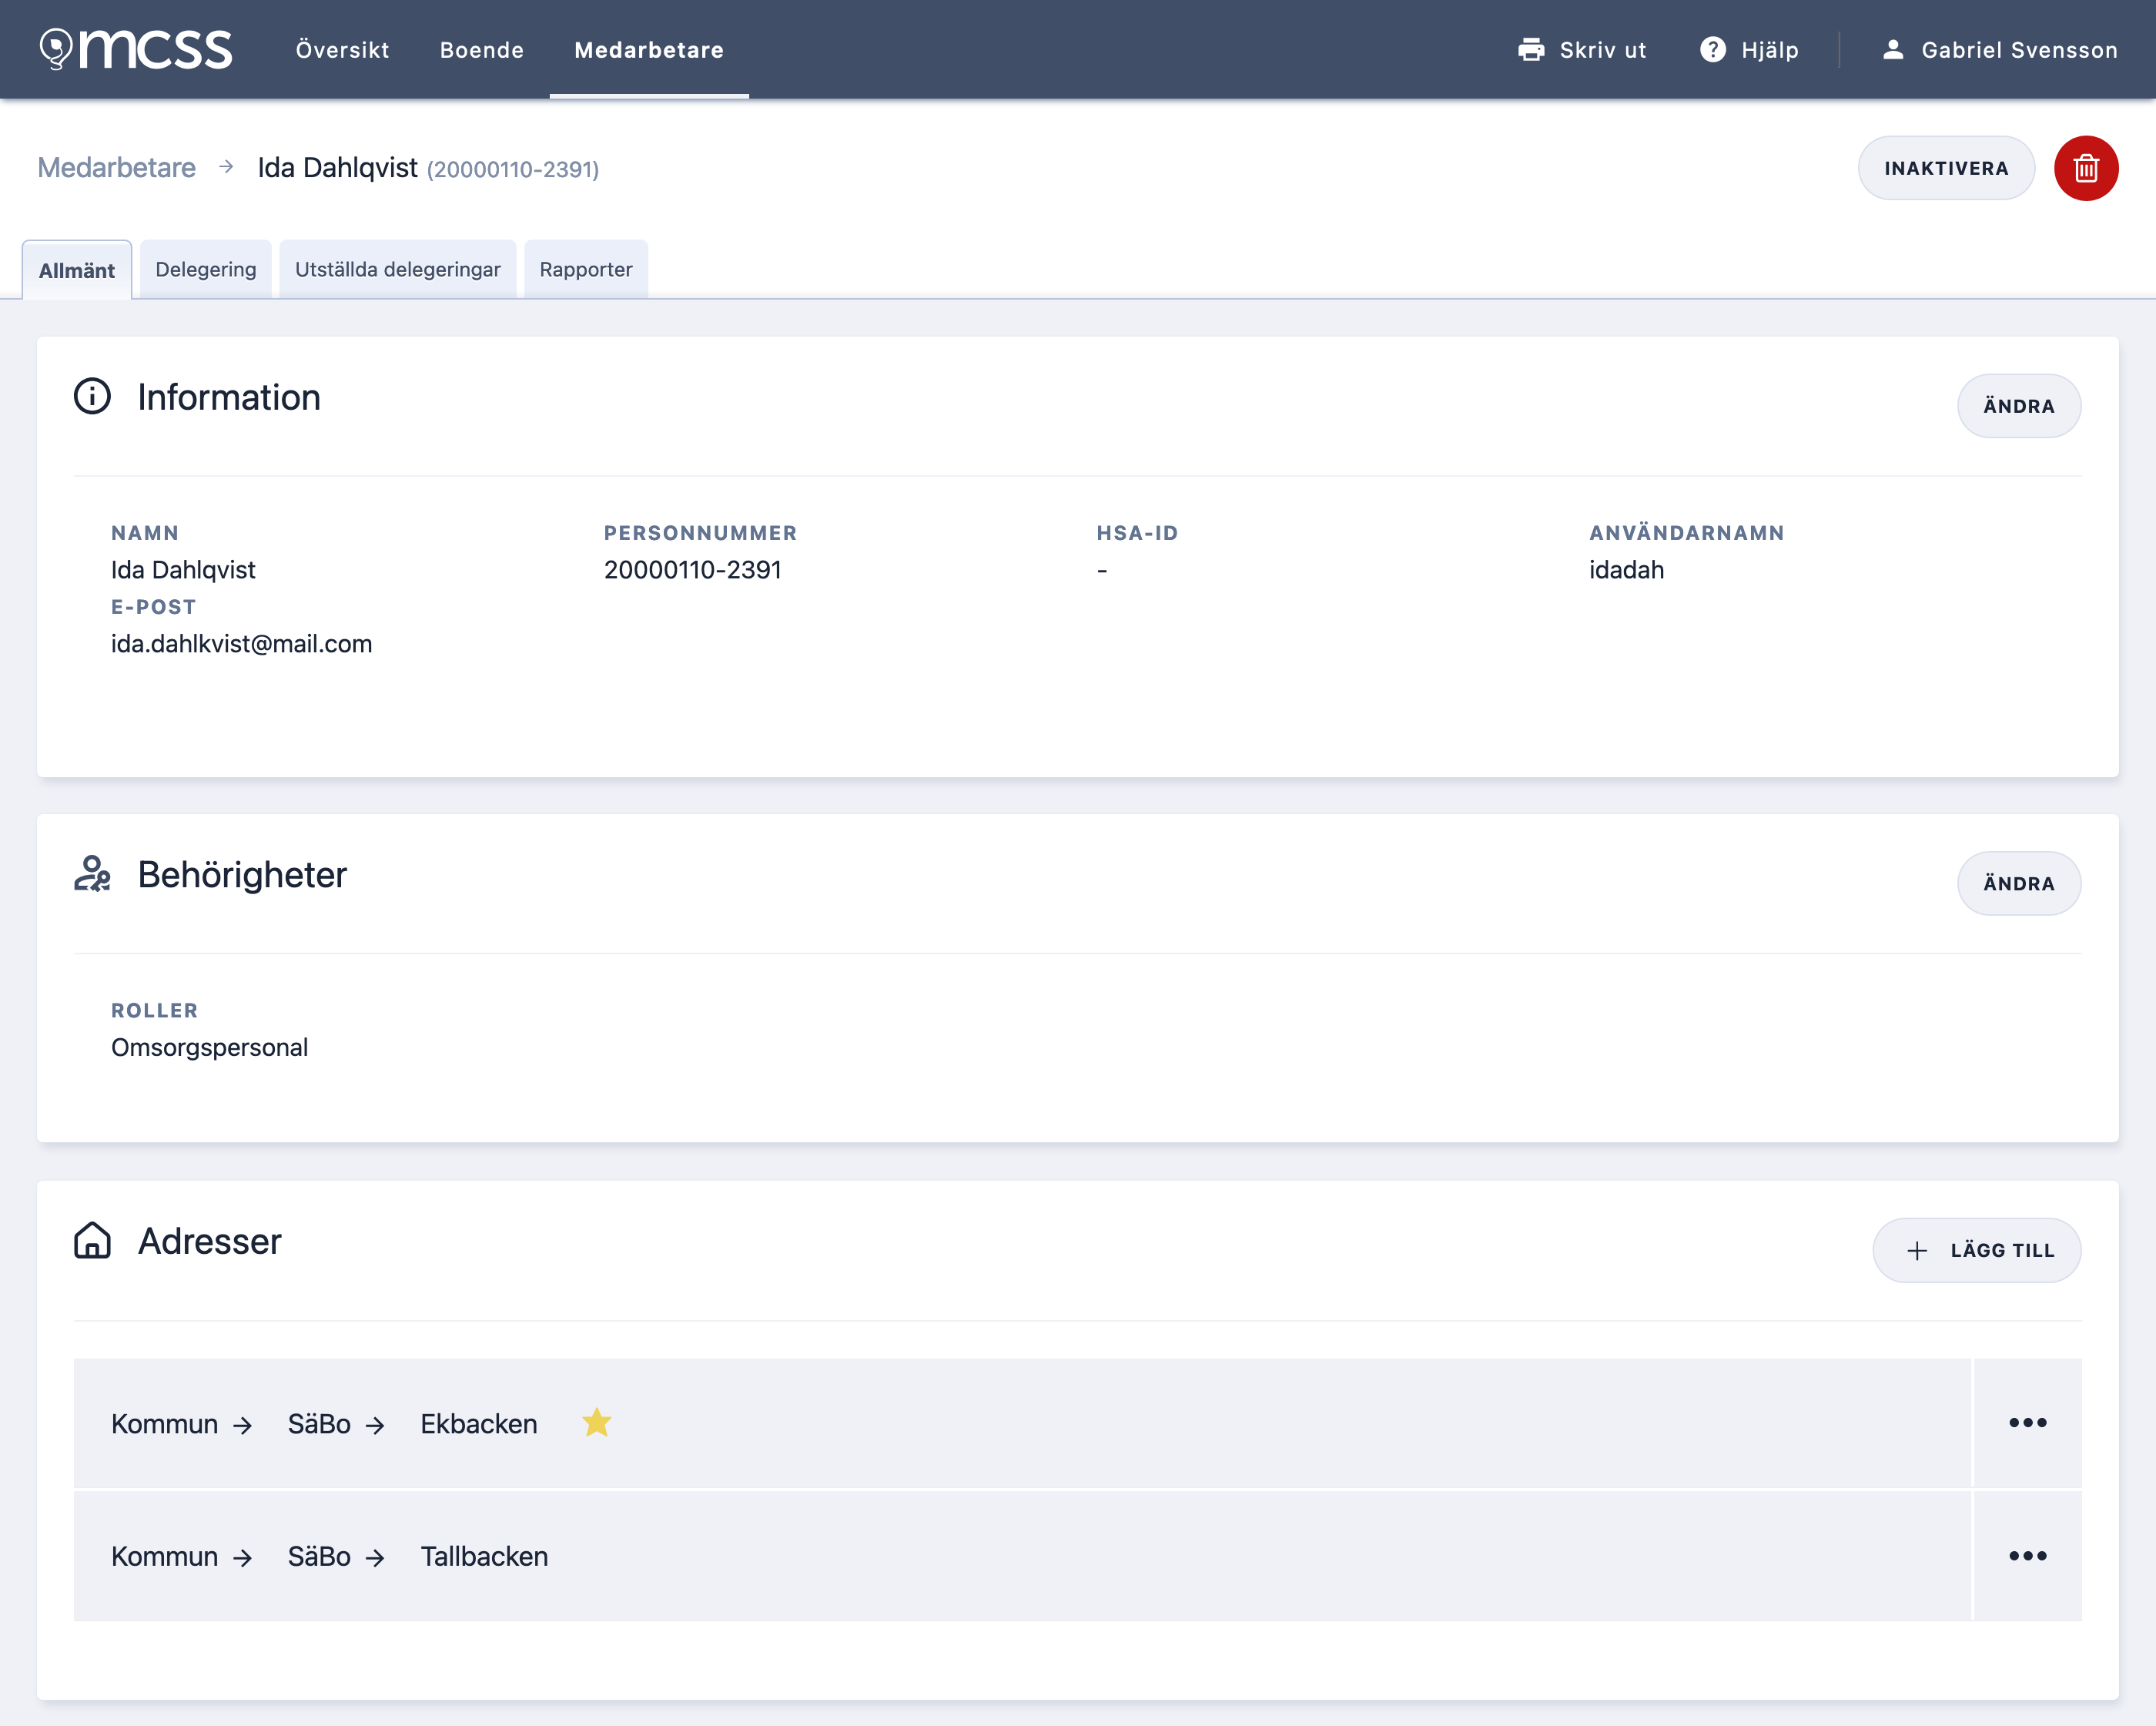Screen dimensions: 2156x1726
Task: Click arrow after SäBo in Tallbacken row
Action: tap(375, 1558)
